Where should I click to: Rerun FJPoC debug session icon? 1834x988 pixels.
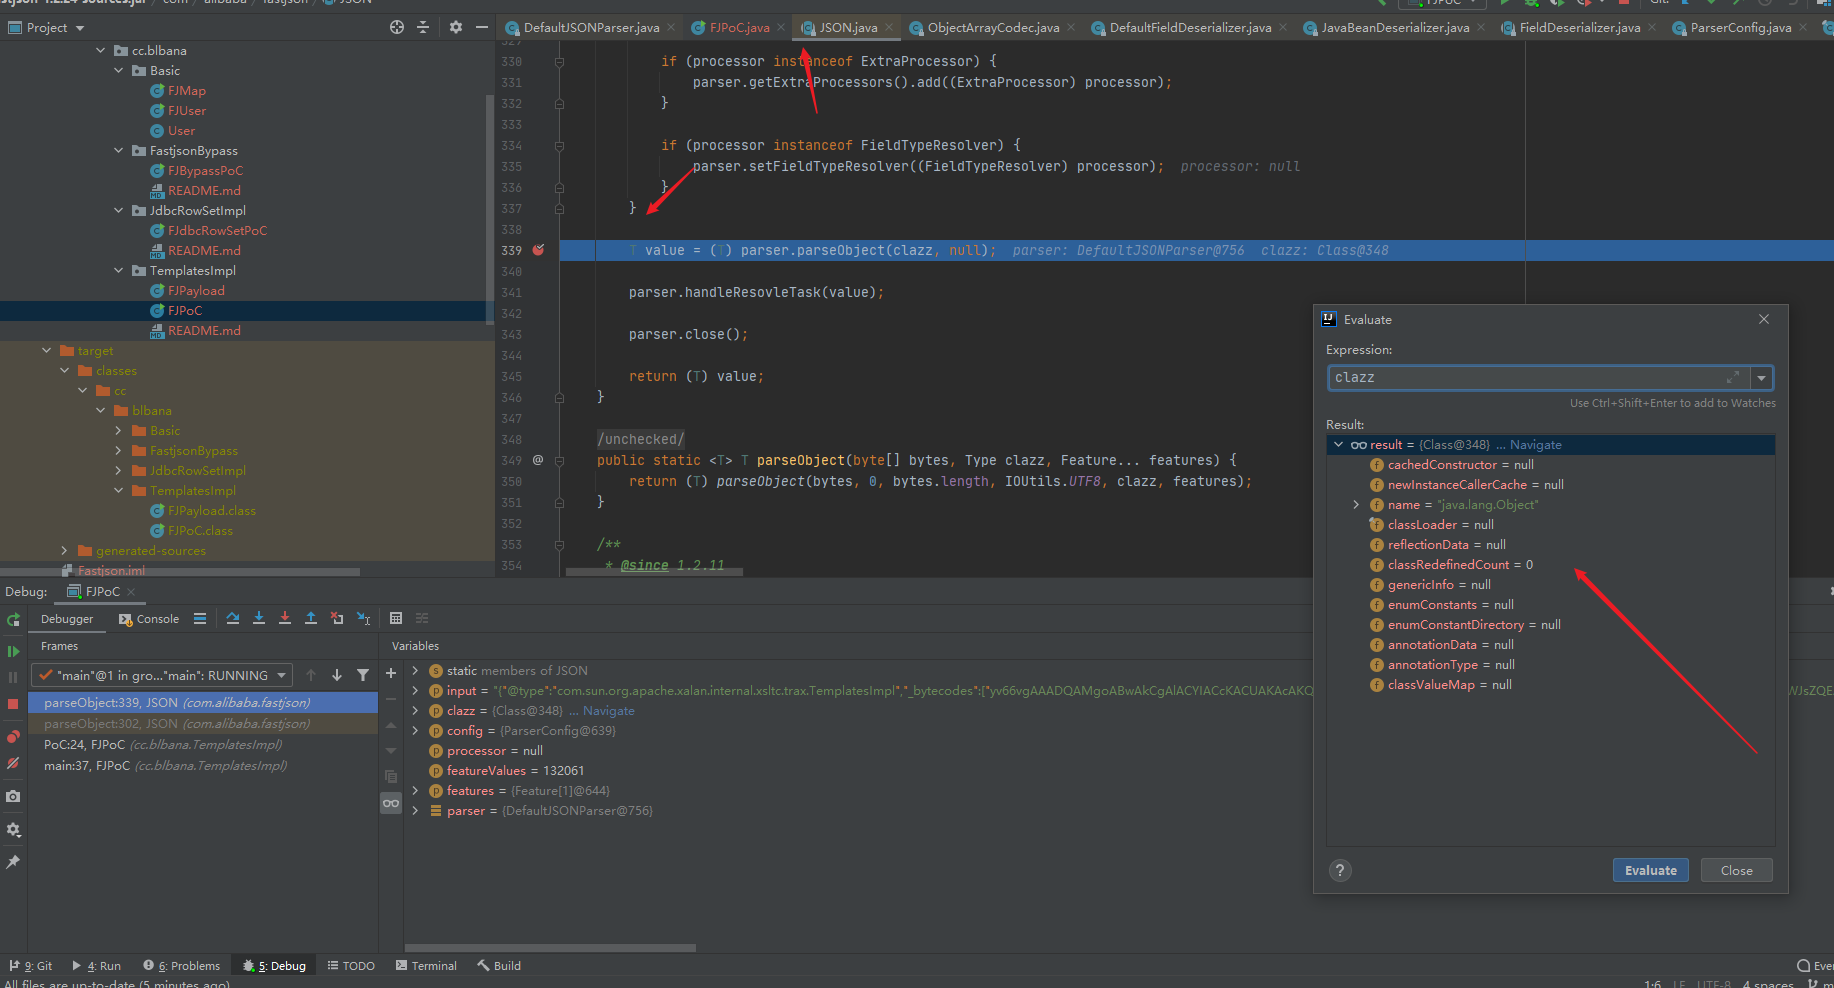(x=13, y=620)
